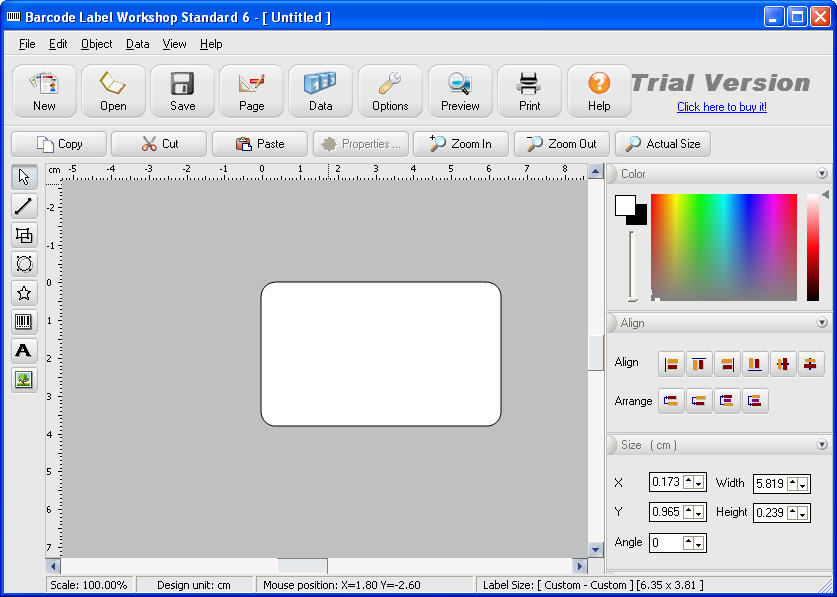Choose the Star shape tool
Screen dimensions: 837x597
tap(23, 292)
